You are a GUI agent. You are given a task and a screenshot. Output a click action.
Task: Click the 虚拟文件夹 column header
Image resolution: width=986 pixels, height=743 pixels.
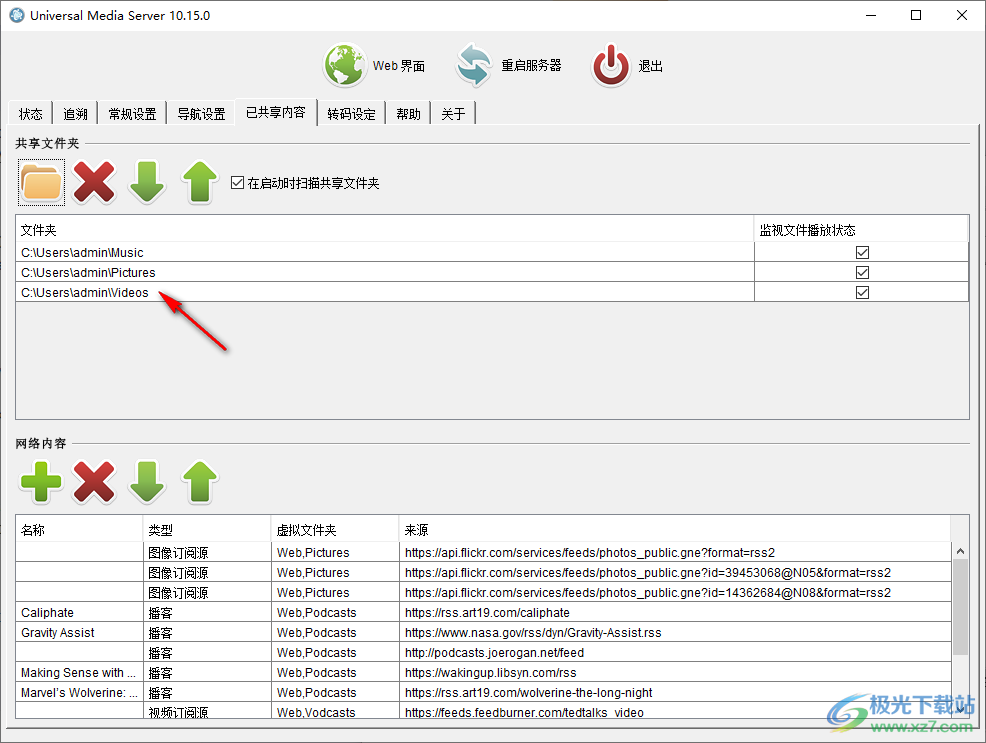[x=335, y=530]
